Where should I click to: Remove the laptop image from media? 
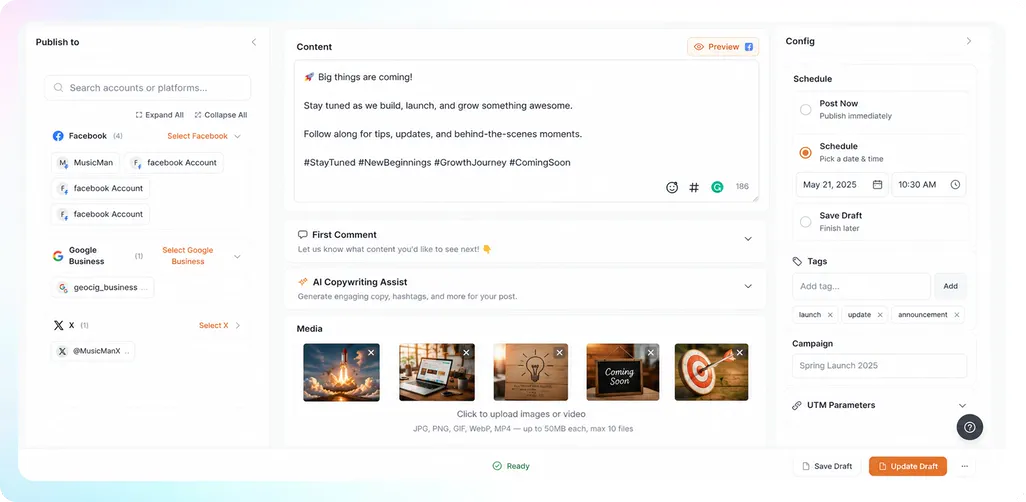(x=467, y=353)
